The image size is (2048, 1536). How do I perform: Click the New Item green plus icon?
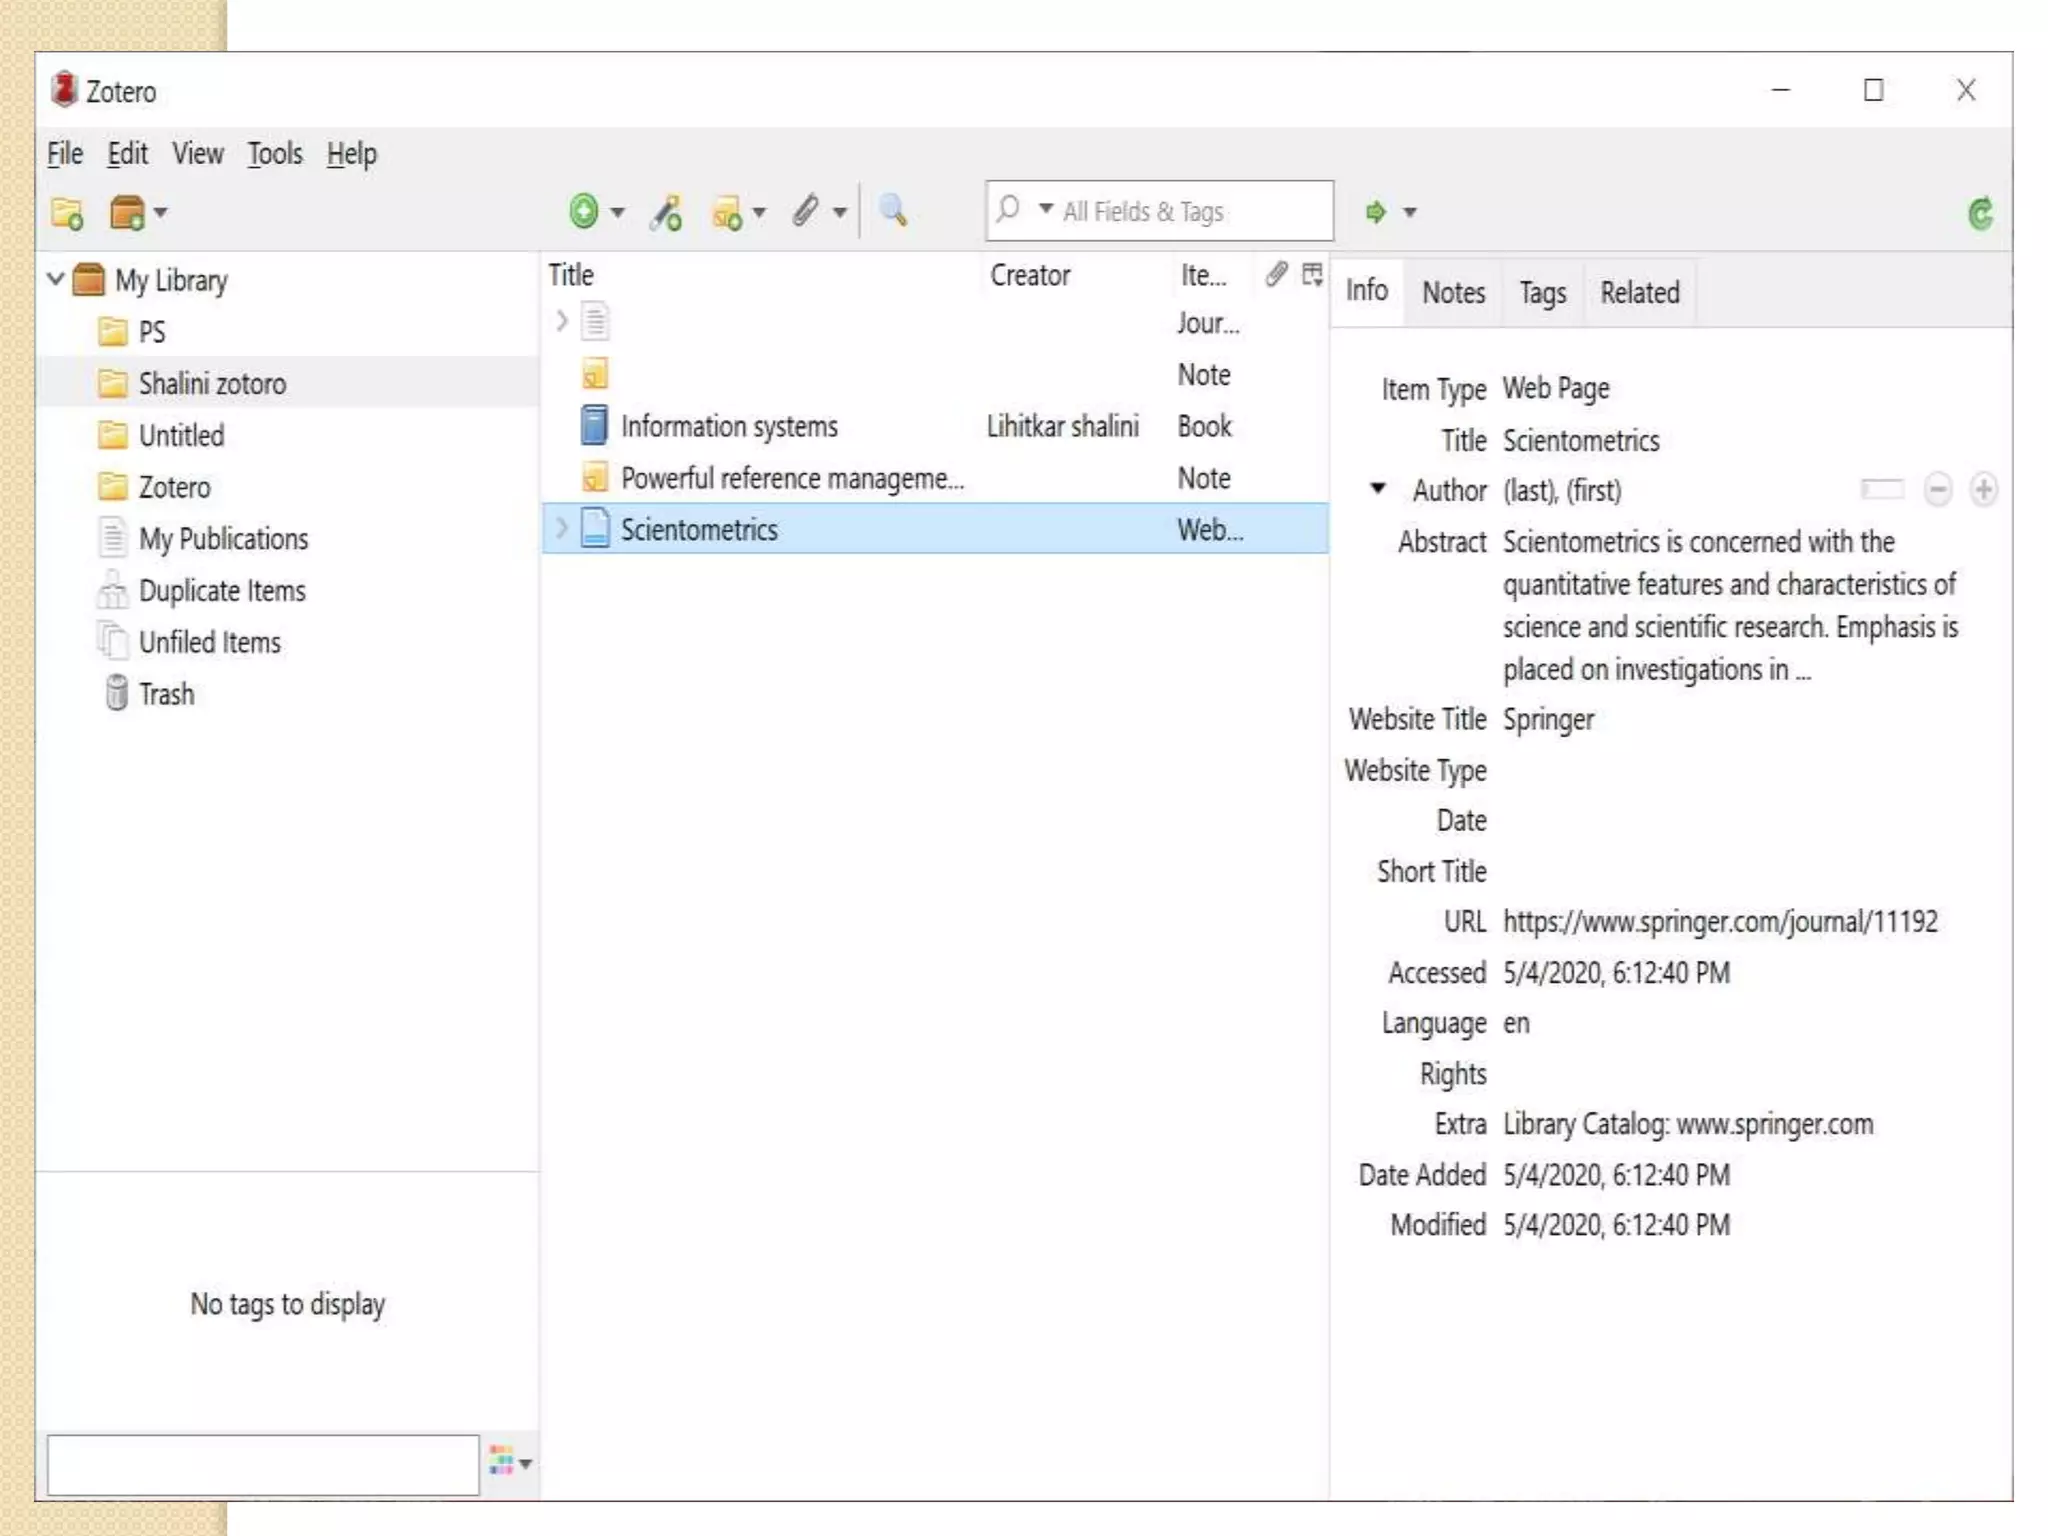tap(584, 212)
